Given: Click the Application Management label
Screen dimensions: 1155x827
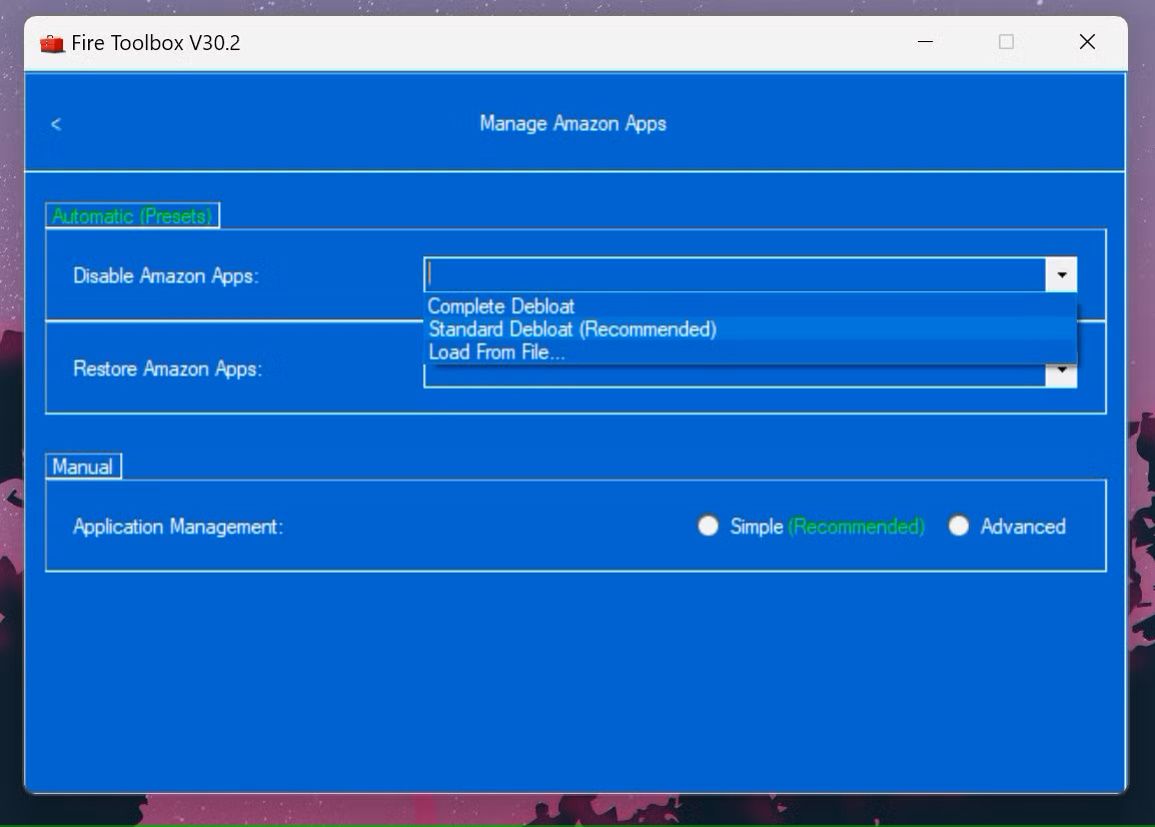Looking at the screenshot, I should (x=178, y=527).
